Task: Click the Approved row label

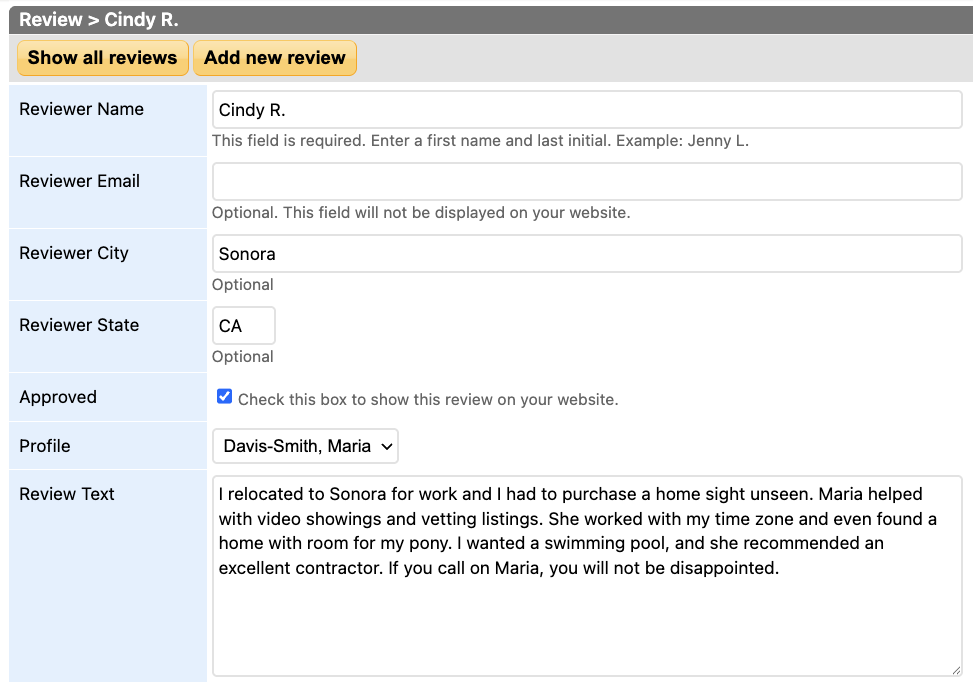Action: (58, 397)
